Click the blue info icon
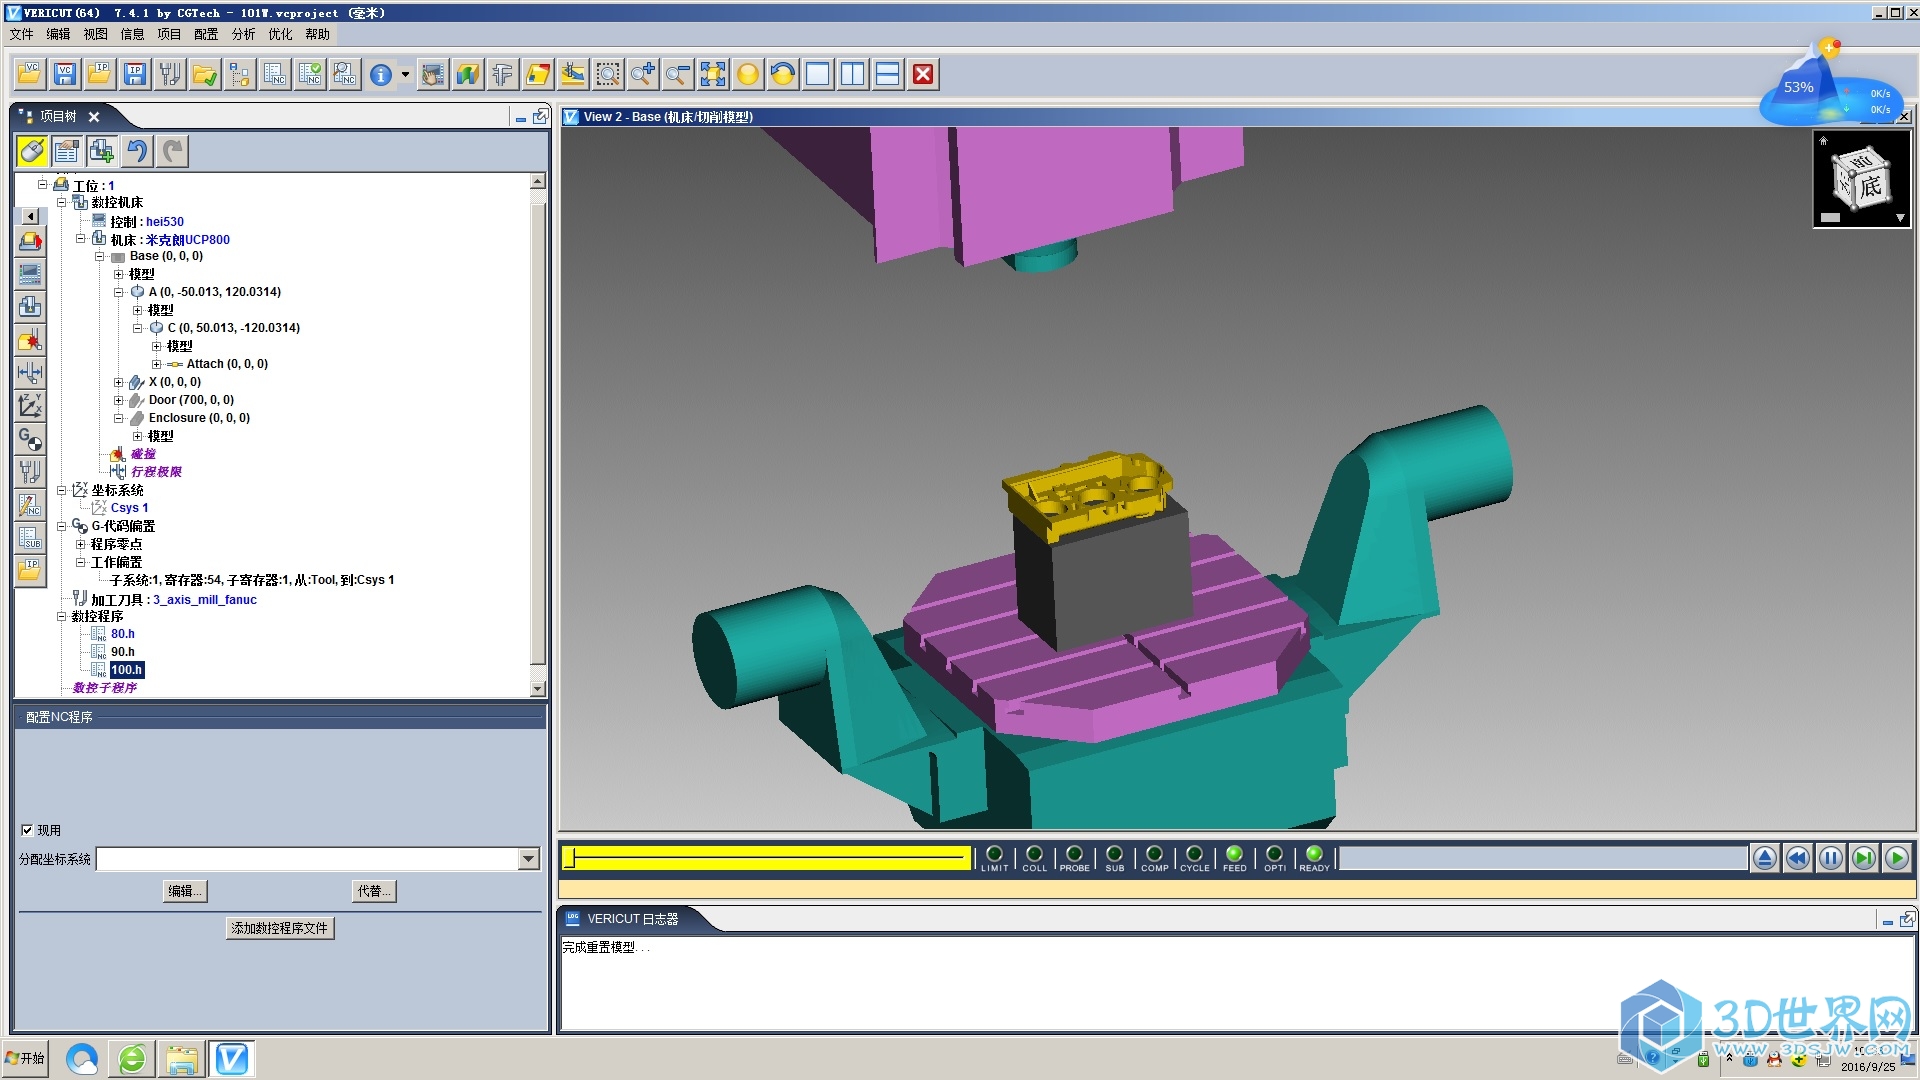This screenshot has width=1920, height=1080. [381, 75]
